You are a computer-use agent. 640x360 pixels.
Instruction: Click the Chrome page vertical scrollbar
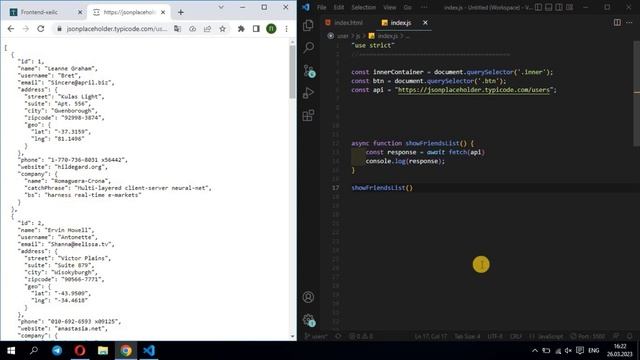293,71
